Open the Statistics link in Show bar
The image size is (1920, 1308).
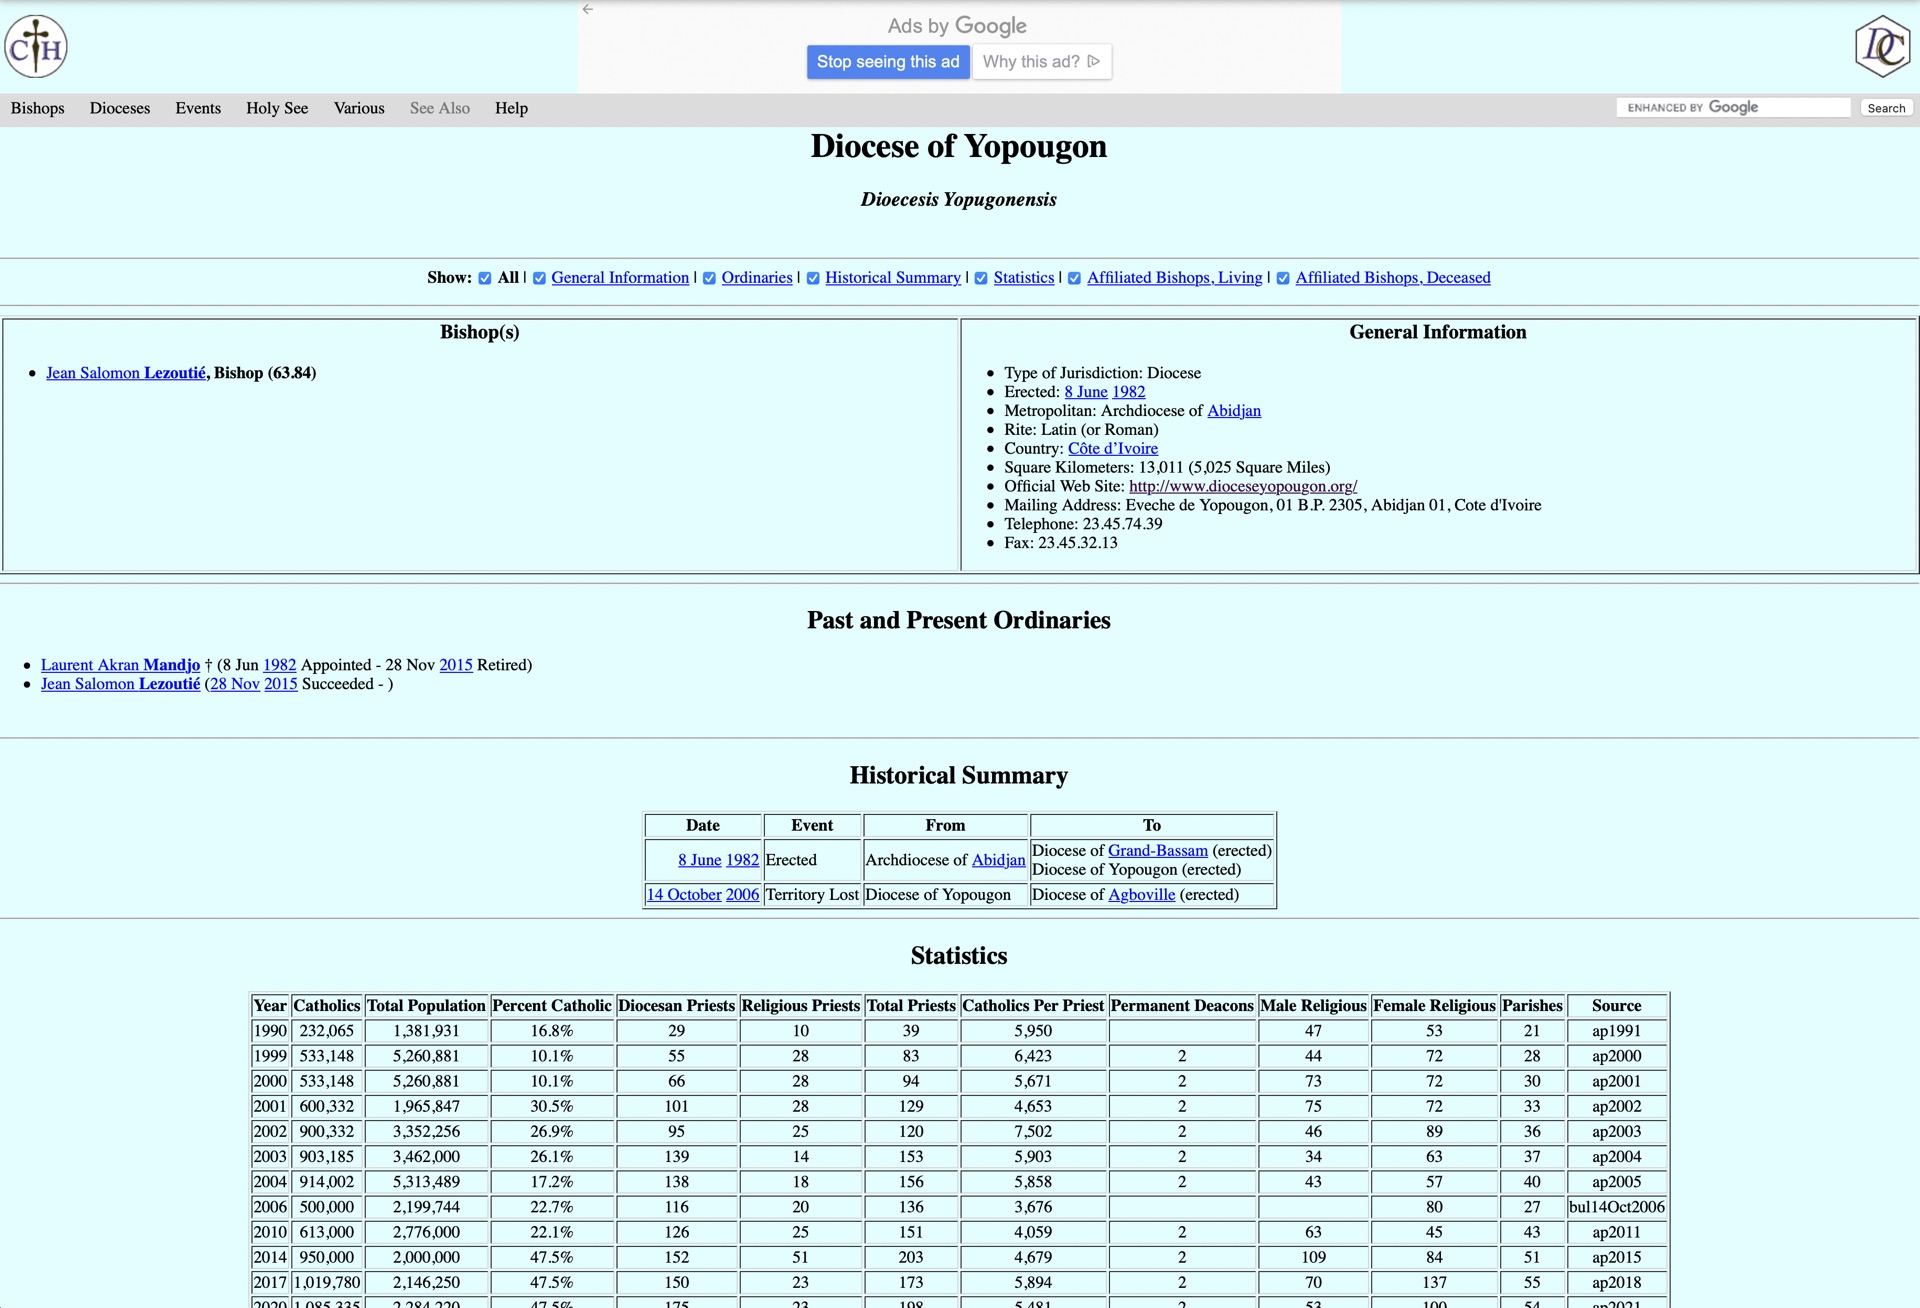(x=1024, y=278)
